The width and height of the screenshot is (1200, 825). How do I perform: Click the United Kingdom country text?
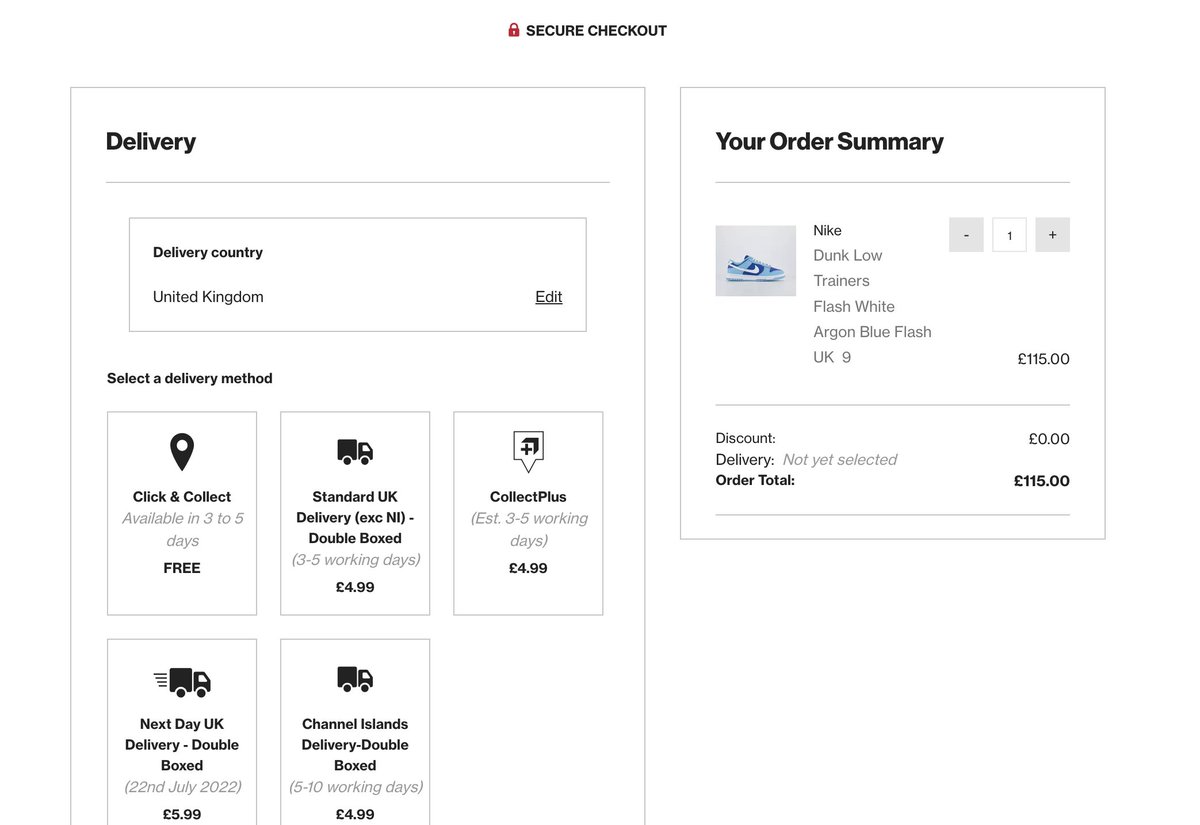coord(208,297)
